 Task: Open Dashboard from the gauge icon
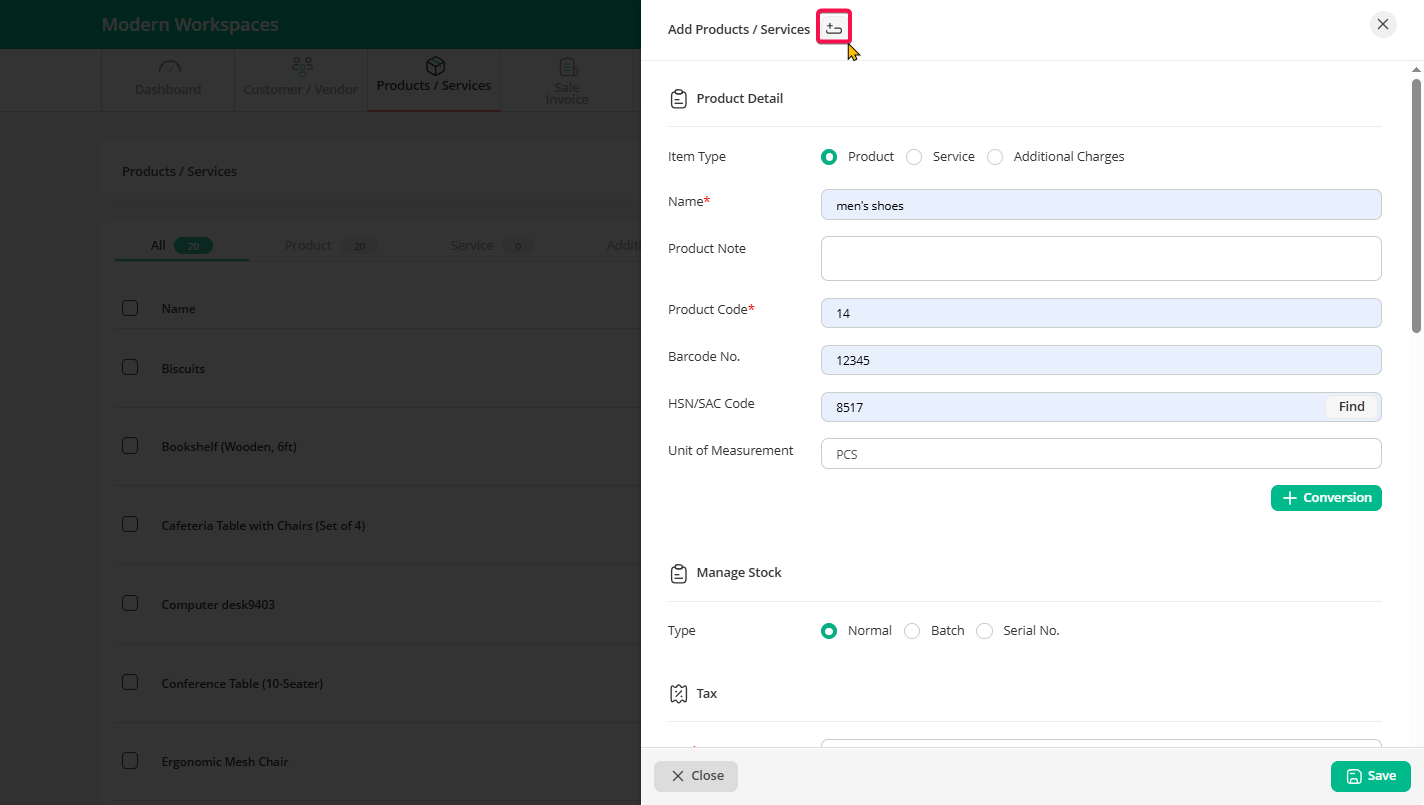pyautogui.click(x=169, y=67)
